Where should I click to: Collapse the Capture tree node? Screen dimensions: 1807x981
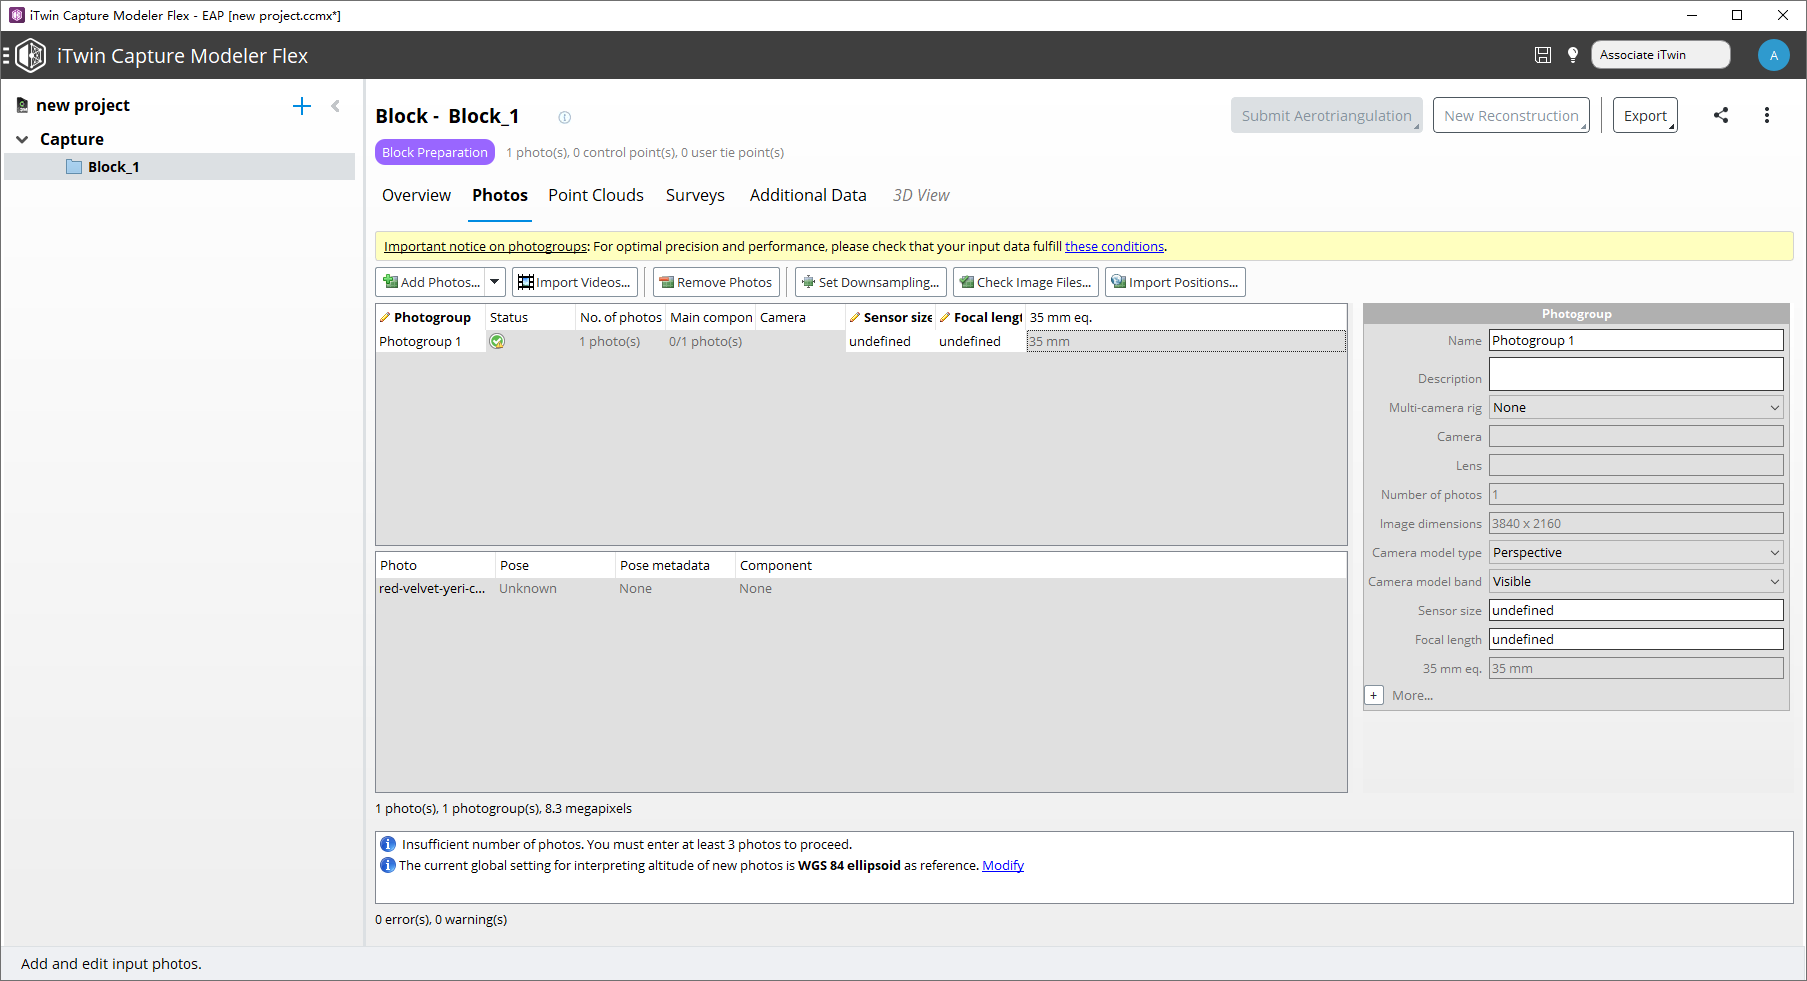click(x=22, y=139)
